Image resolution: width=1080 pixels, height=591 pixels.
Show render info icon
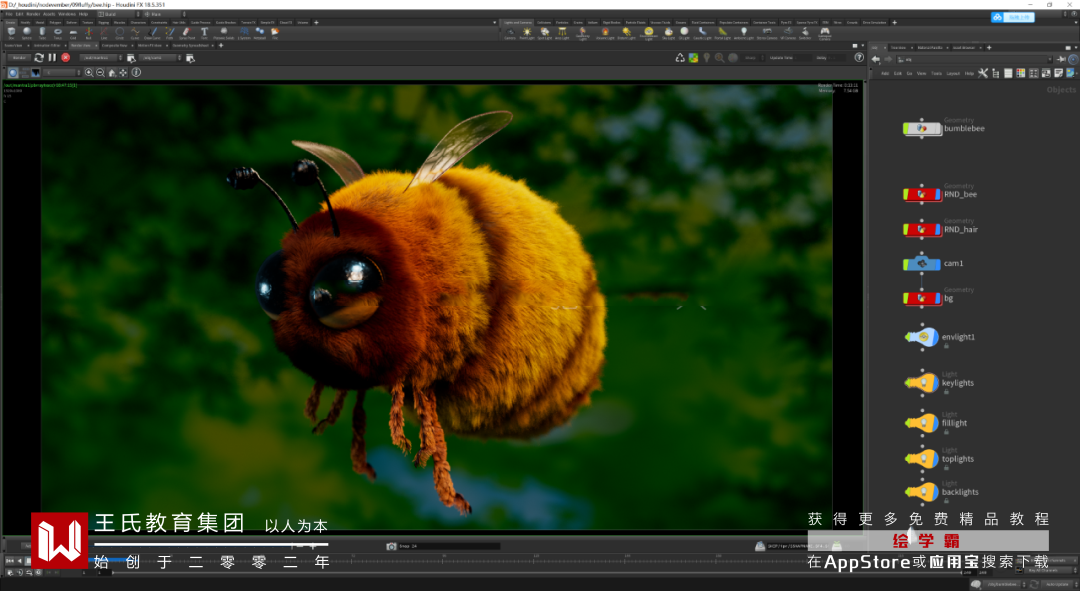point(136,72)
